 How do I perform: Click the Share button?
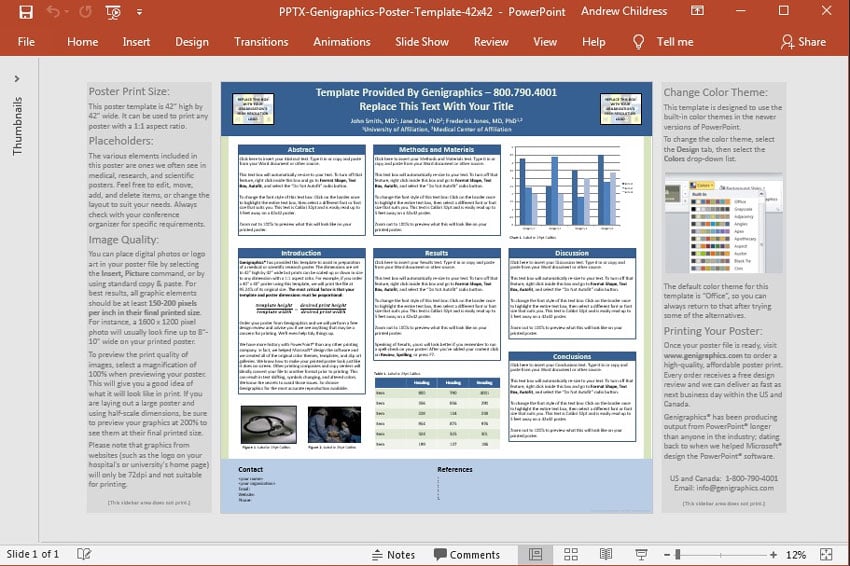(x=803, y=42)
